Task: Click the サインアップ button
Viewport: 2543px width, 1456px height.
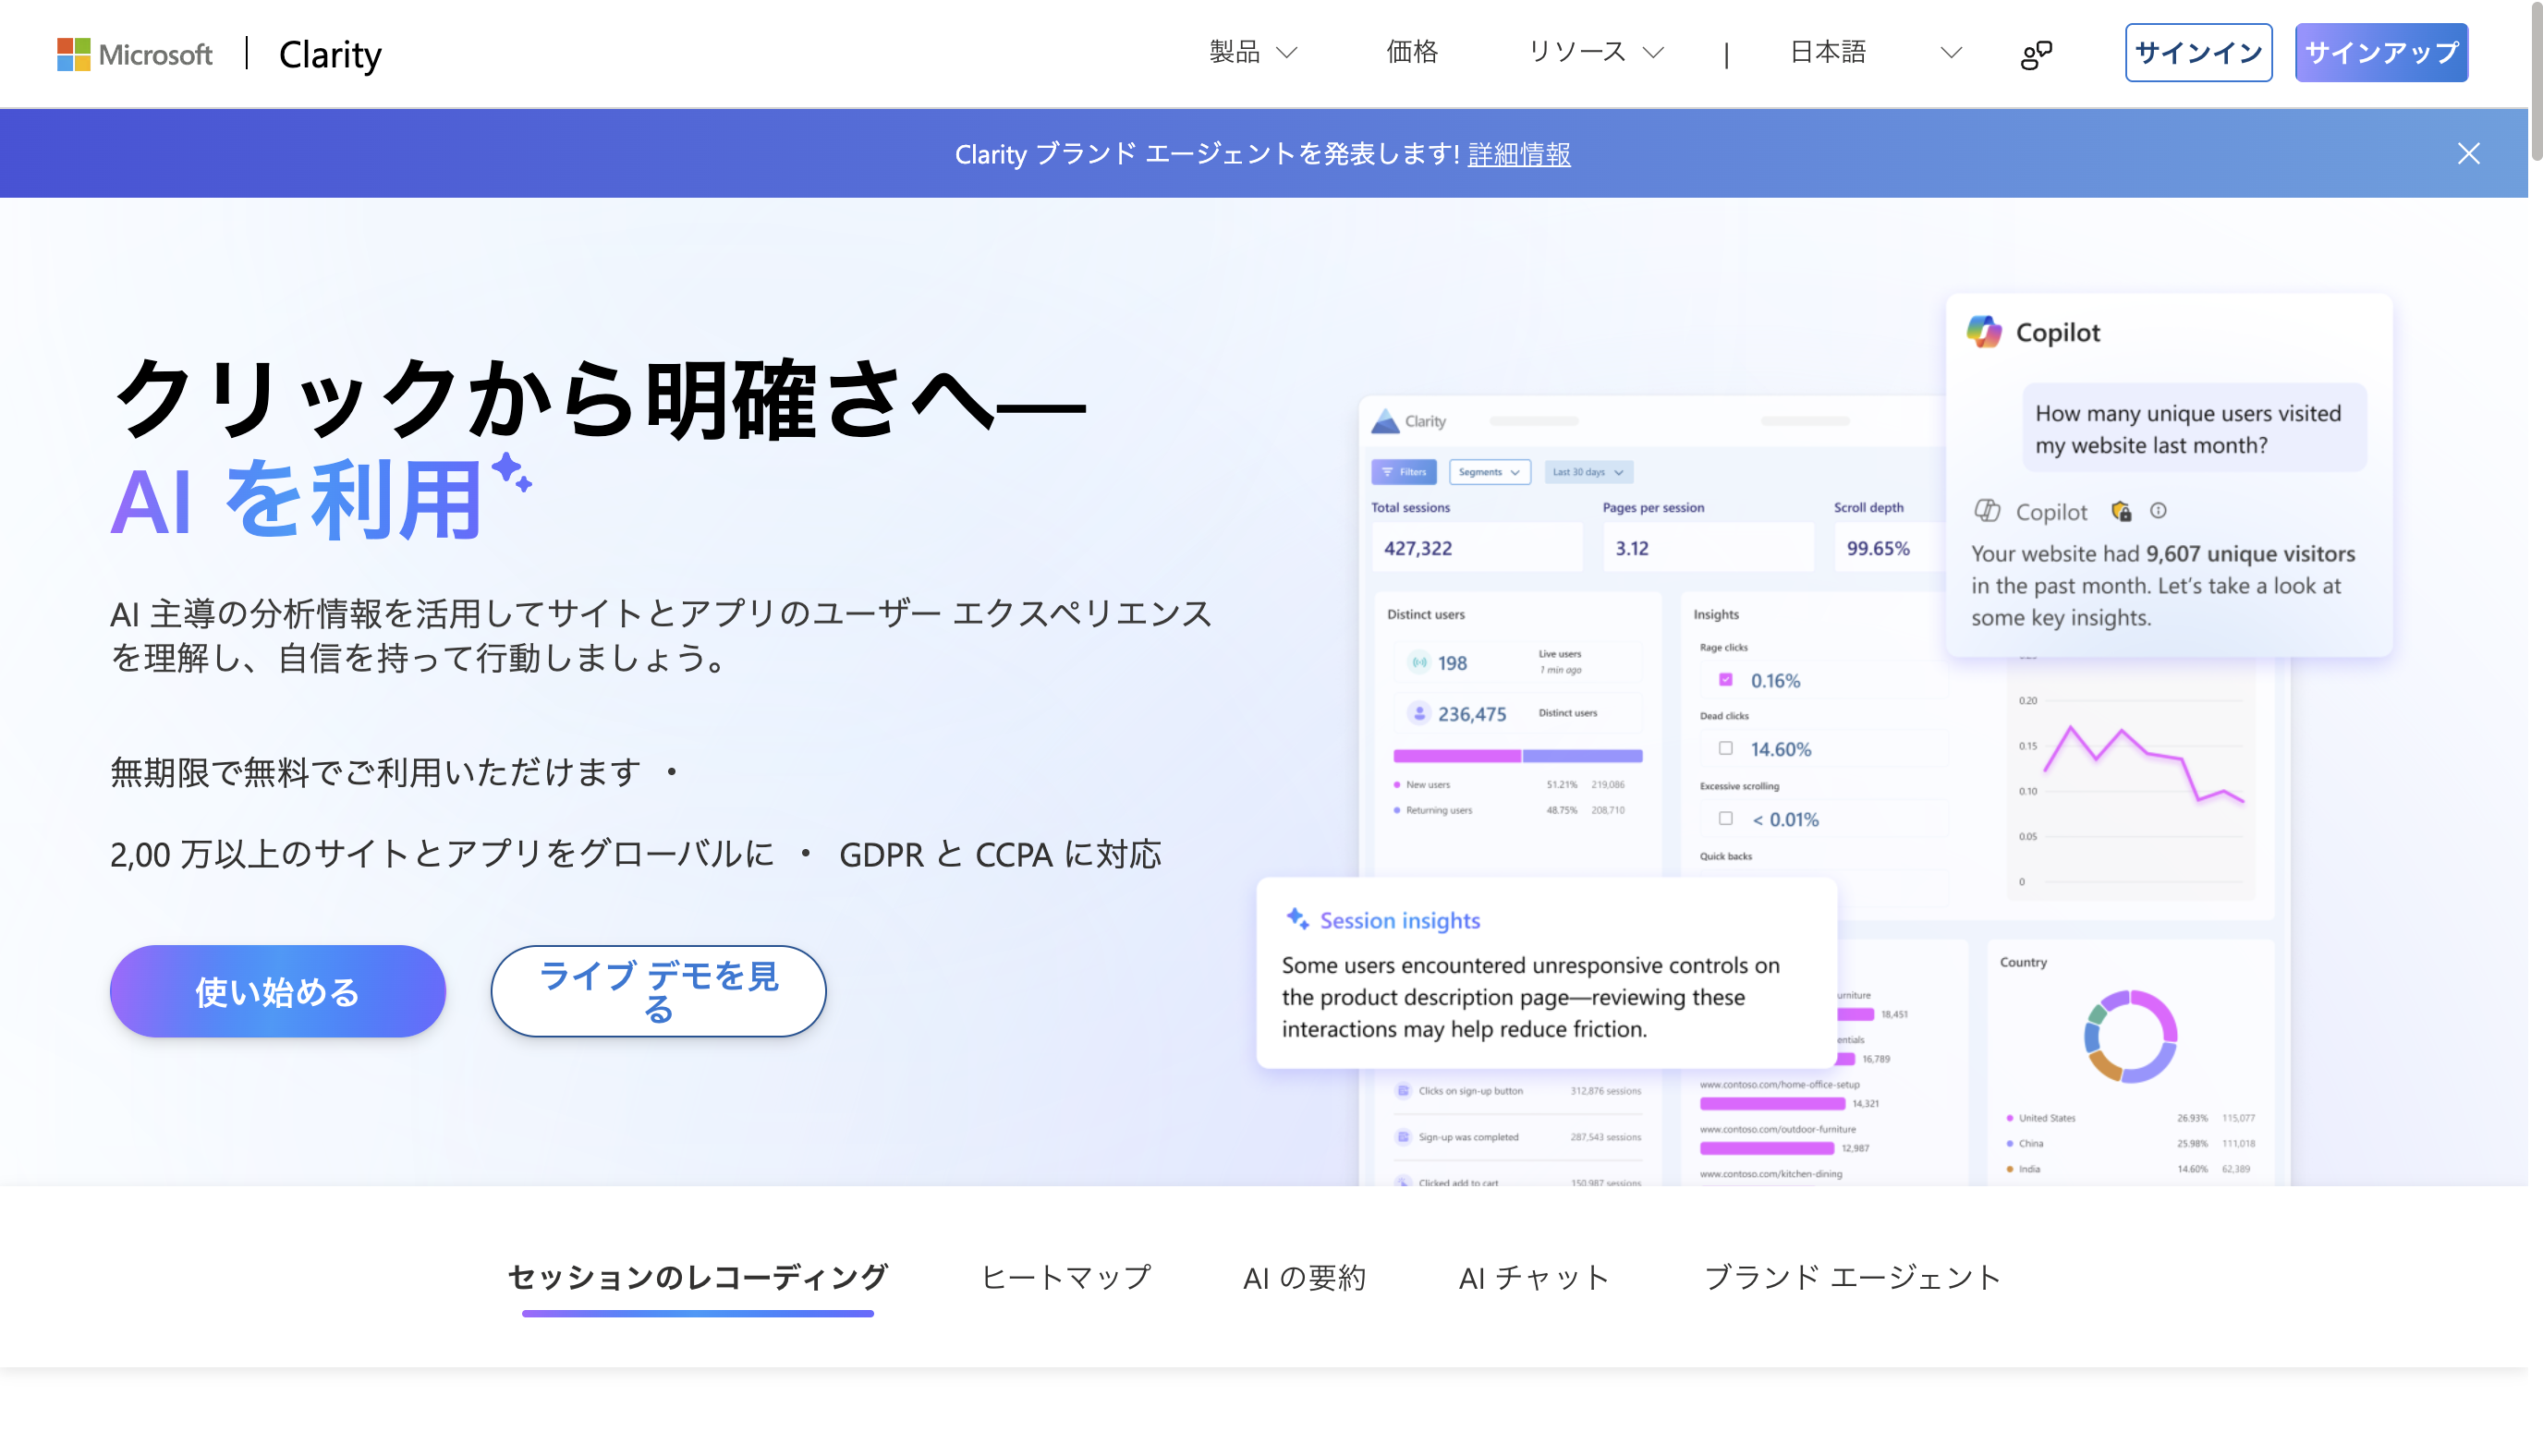Action: pyautogui.click(x=2381, y=52)
